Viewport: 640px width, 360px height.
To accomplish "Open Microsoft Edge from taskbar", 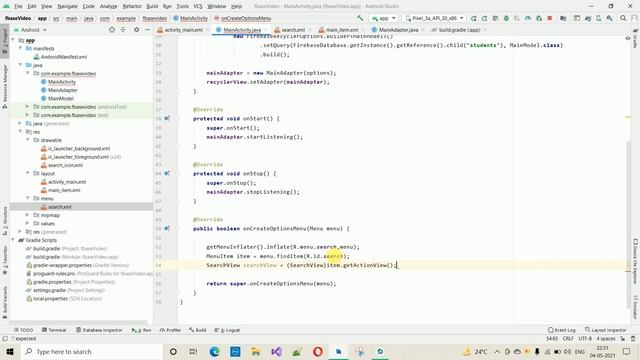I will [x=214, y=351].
